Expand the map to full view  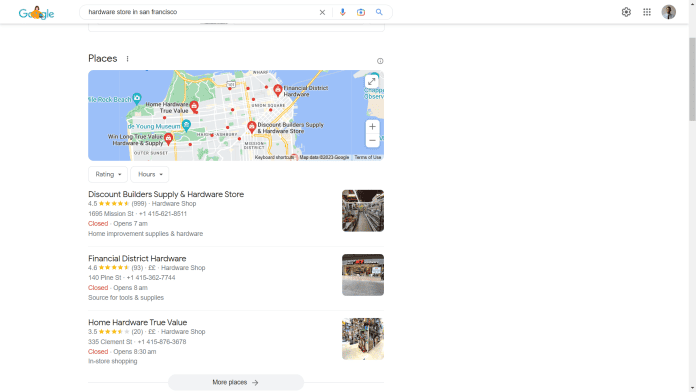(x=372, y=81)
